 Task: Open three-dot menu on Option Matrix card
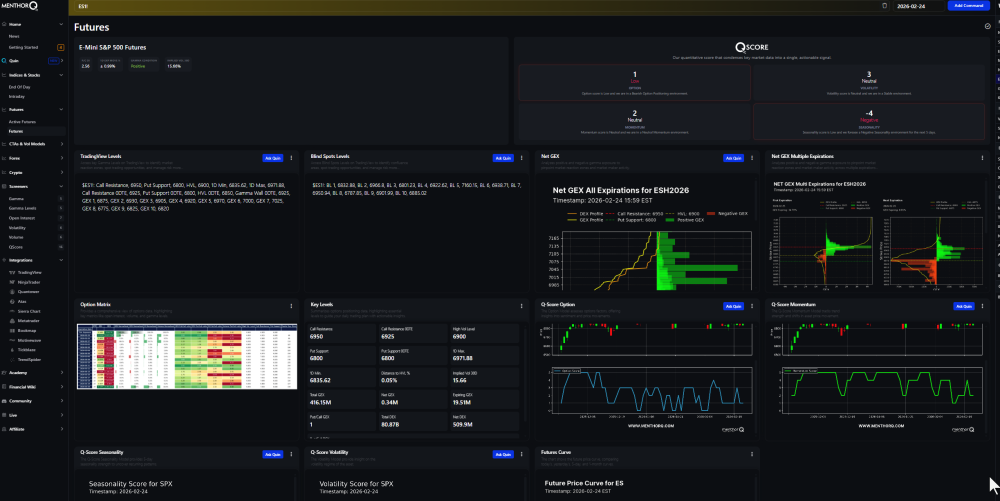(x=291, y=306)
